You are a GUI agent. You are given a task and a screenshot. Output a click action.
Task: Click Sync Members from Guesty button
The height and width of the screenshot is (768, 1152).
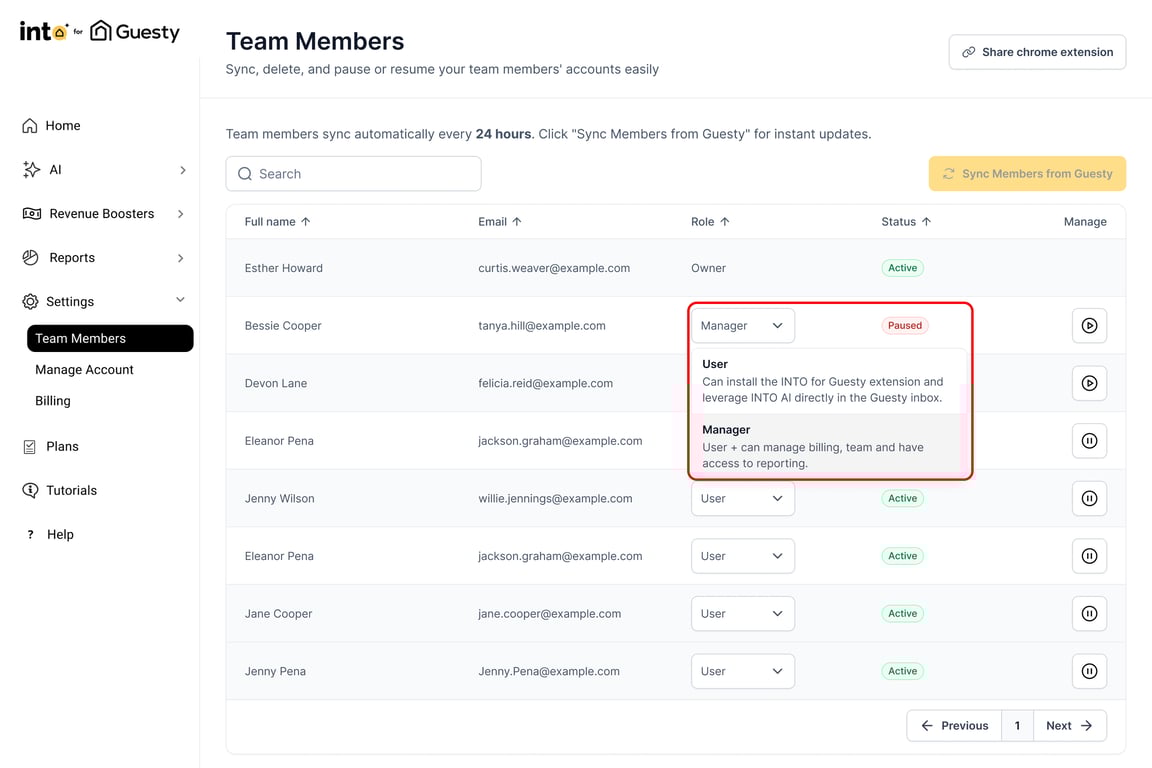[1026, 173]
